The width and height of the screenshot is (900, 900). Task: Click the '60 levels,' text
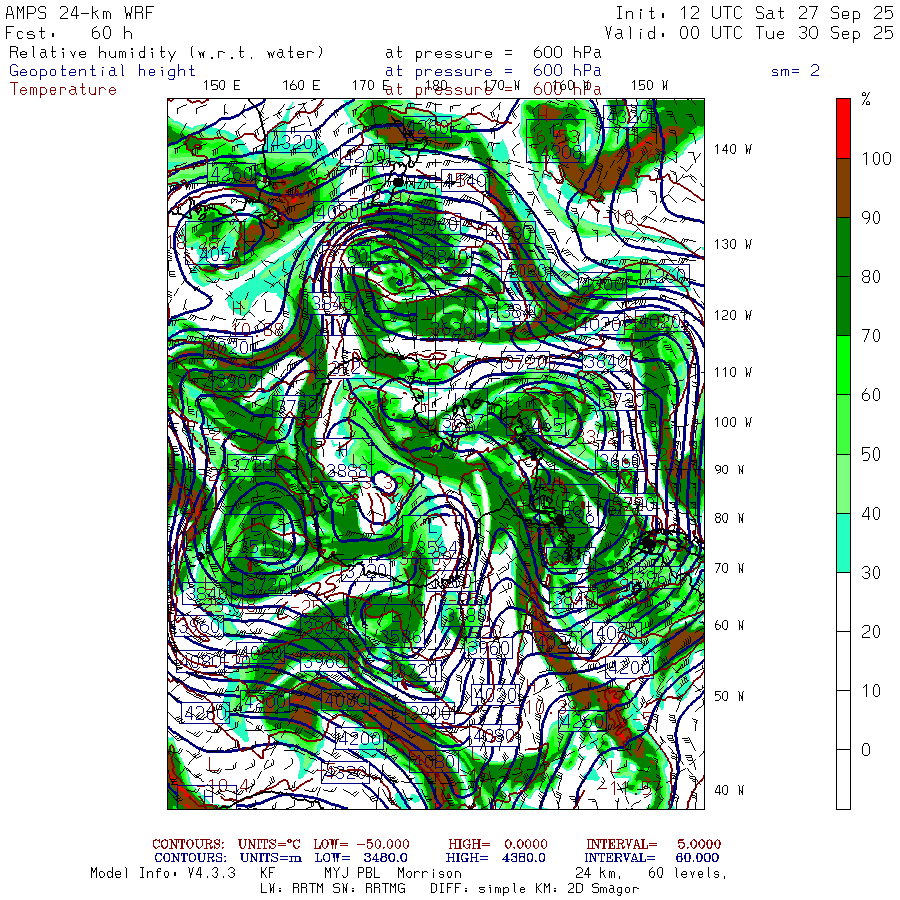tap(688, 874)
